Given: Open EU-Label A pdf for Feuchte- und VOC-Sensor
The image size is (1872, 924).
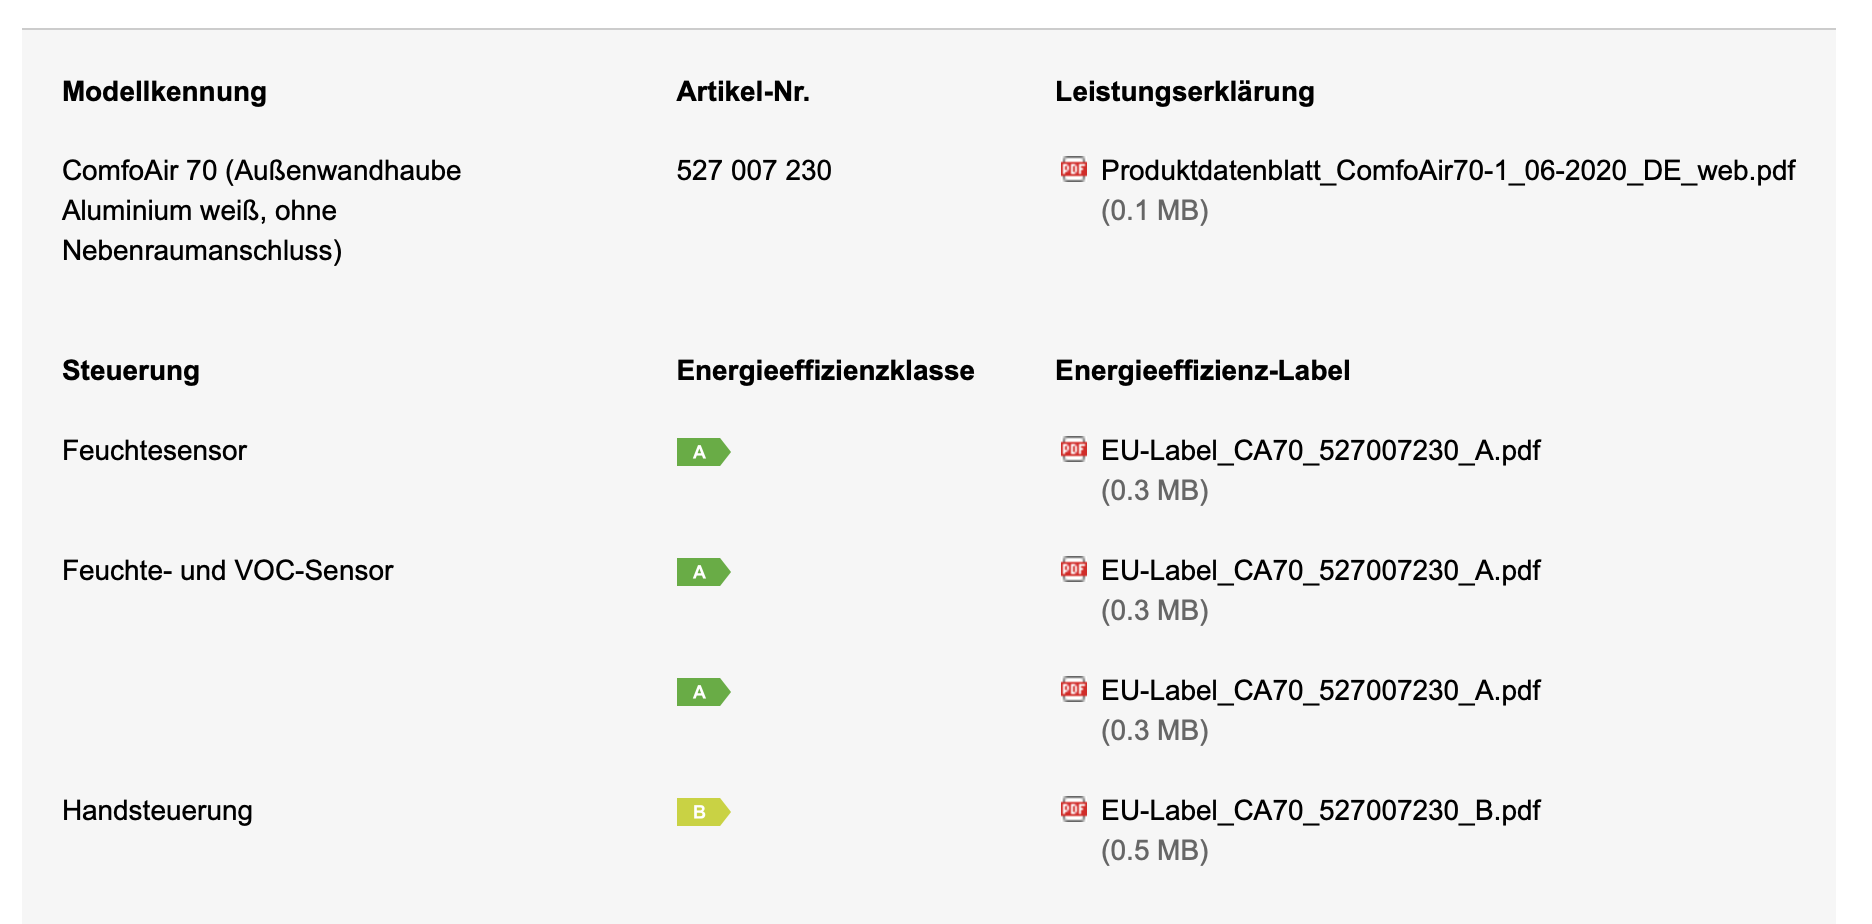Looking at the screenshot, I should [1320, 571].
